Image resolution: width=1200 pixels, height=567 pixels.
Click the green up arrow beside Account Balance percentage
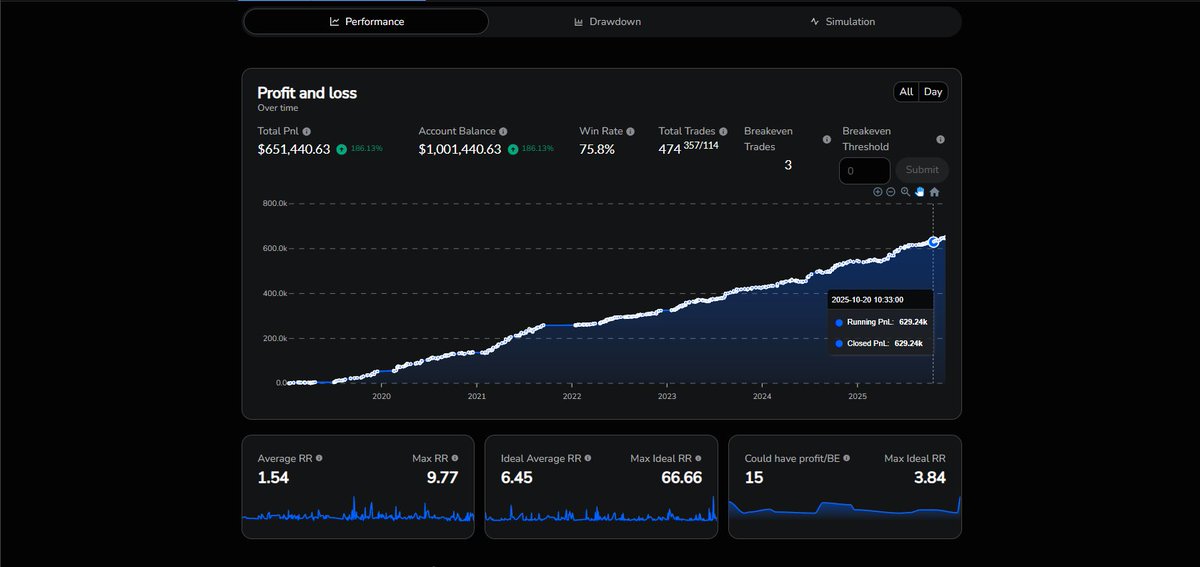[513, 149]
